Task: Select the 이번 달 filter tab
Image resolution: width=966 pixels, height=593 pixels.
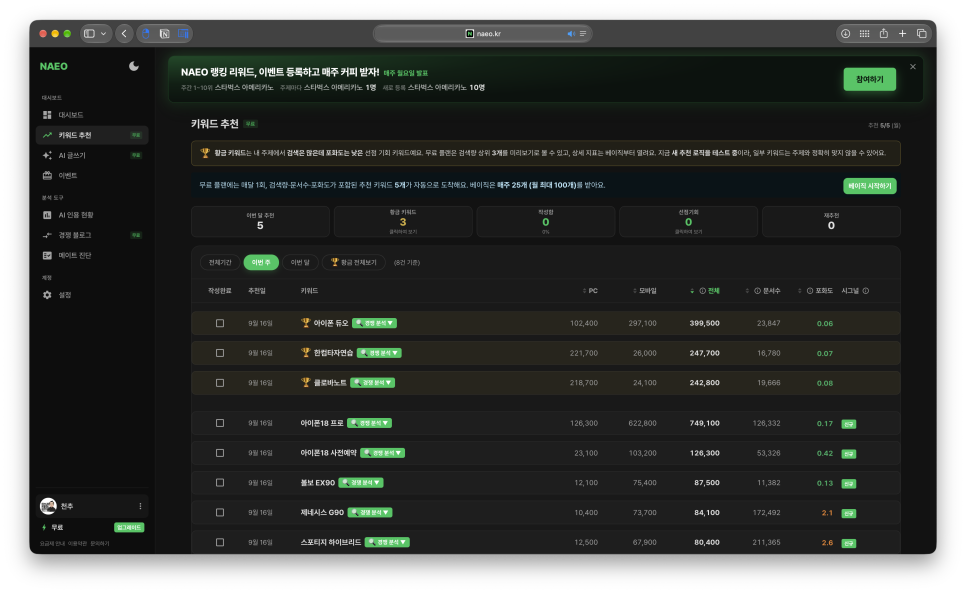Action: tap(300, 262)
